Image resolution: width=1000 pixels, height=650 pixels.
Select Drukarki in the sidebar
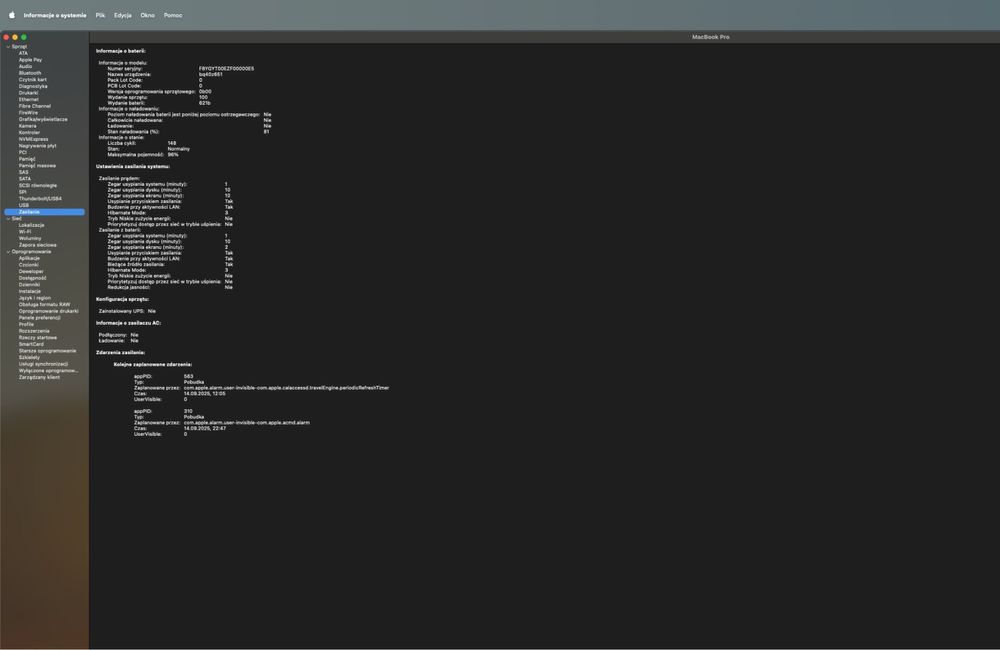(28, 93)
